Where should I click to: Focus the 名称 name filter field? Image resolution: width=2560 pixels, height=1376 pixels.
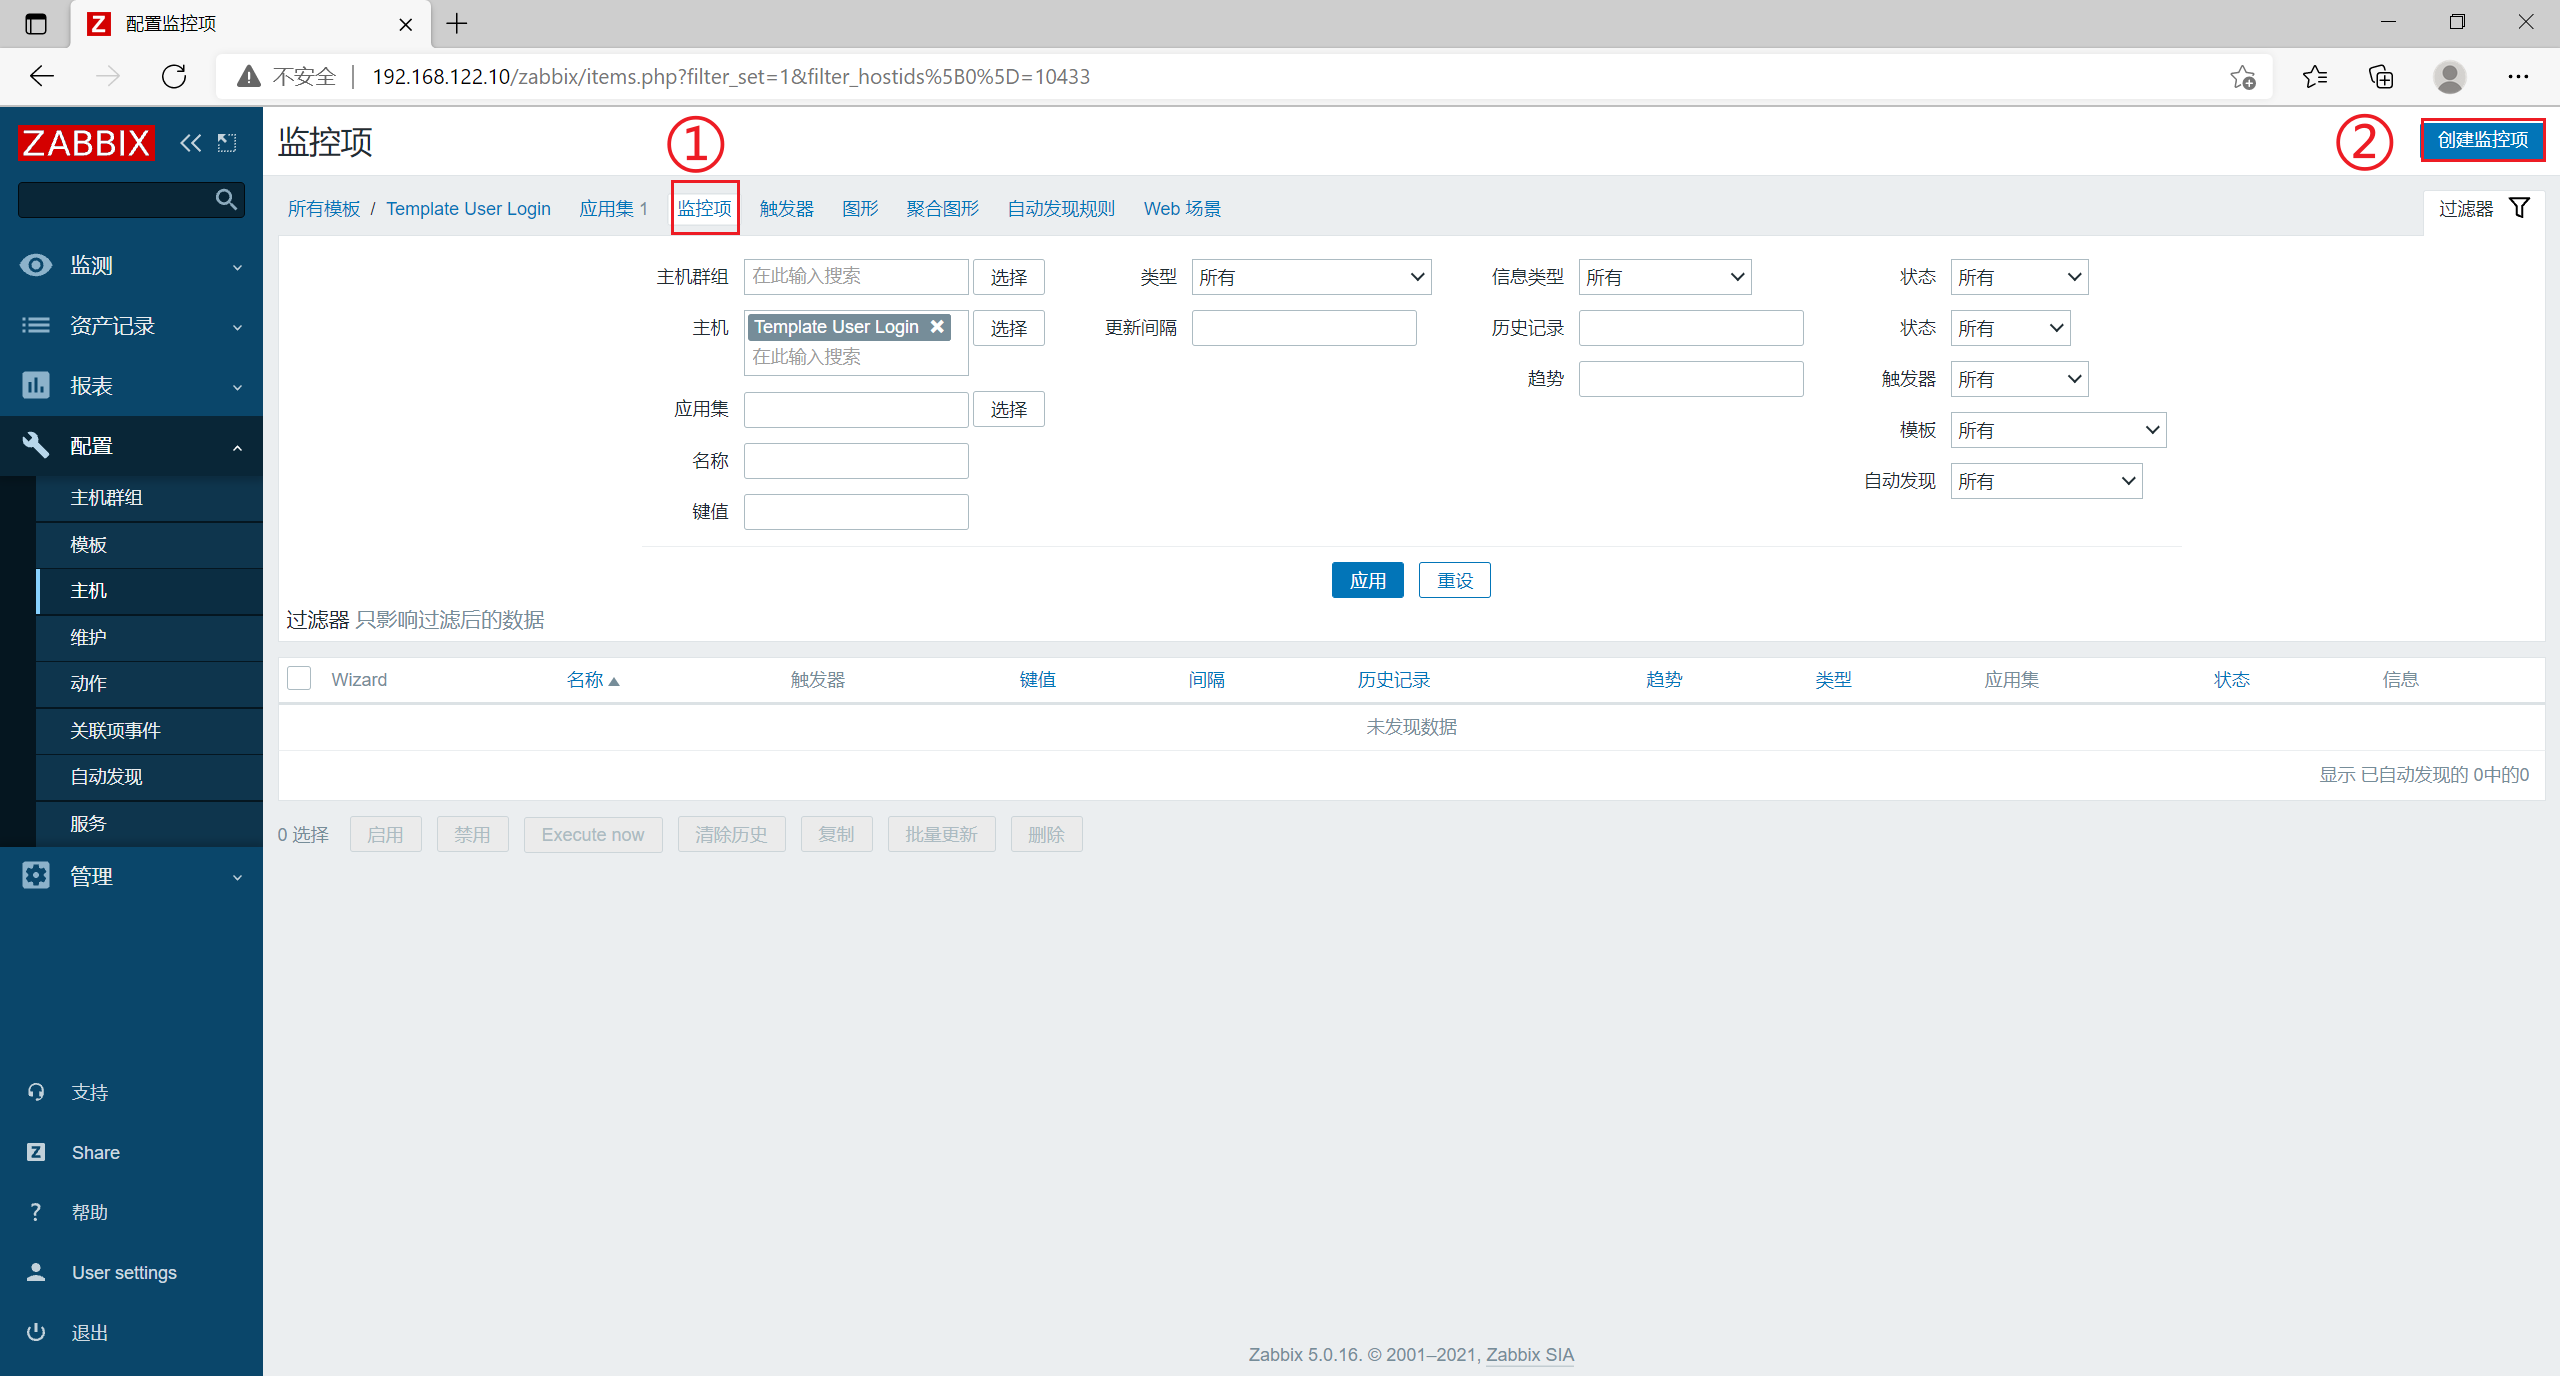pos(856,460)
